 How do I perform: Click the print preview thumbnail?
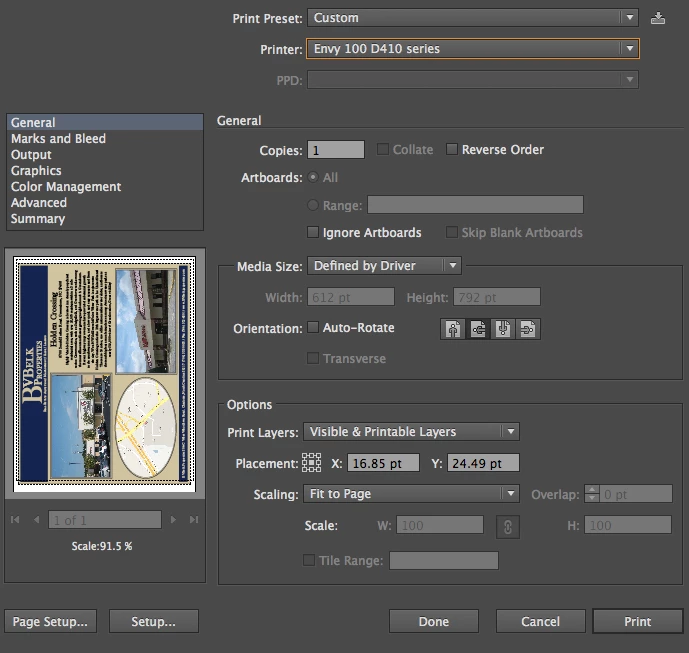(x=105, y=374)
